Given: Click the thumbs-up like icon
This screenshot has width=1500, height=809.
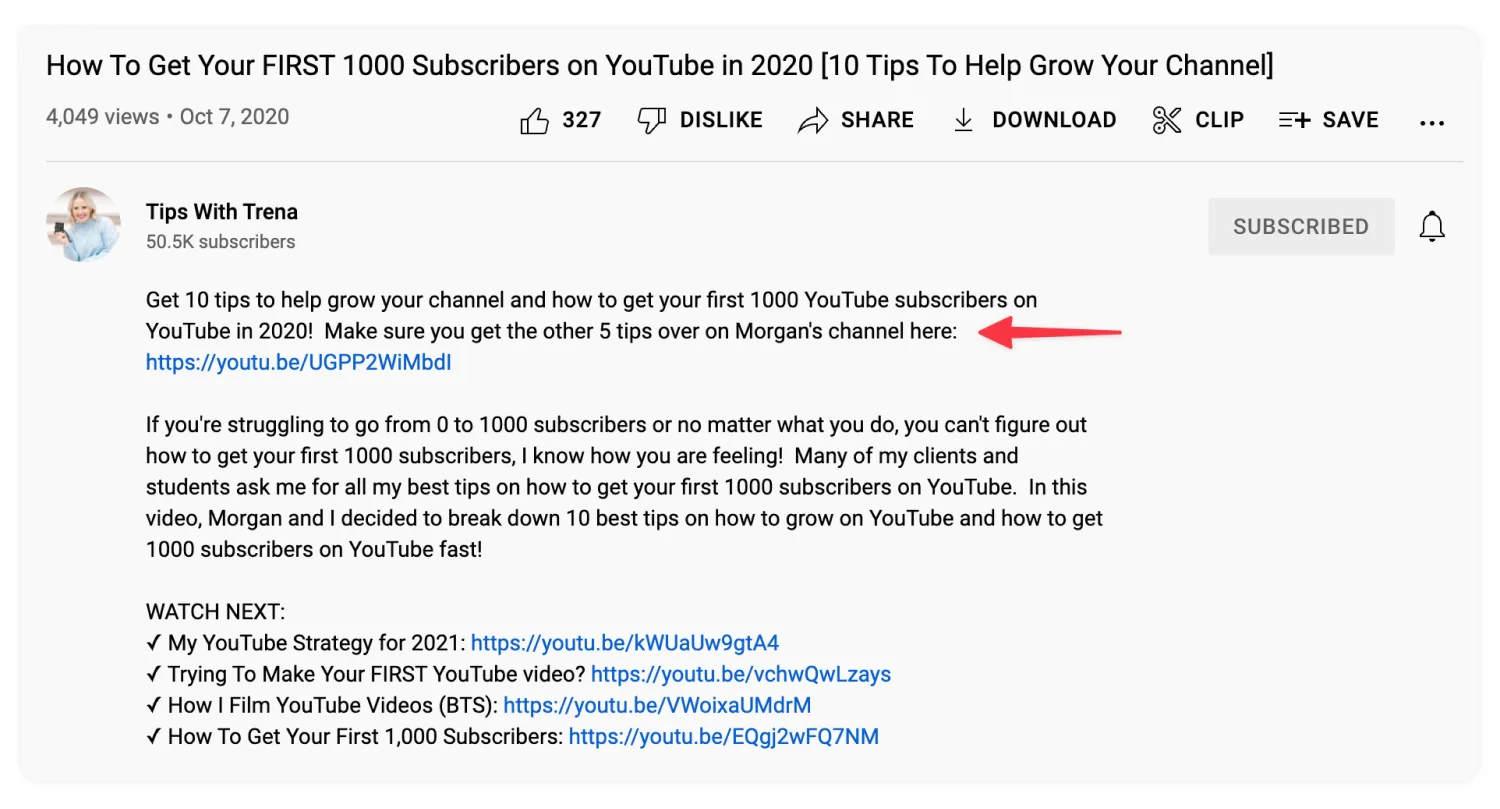Looking at the screenshot, I should tap(535, 121).
